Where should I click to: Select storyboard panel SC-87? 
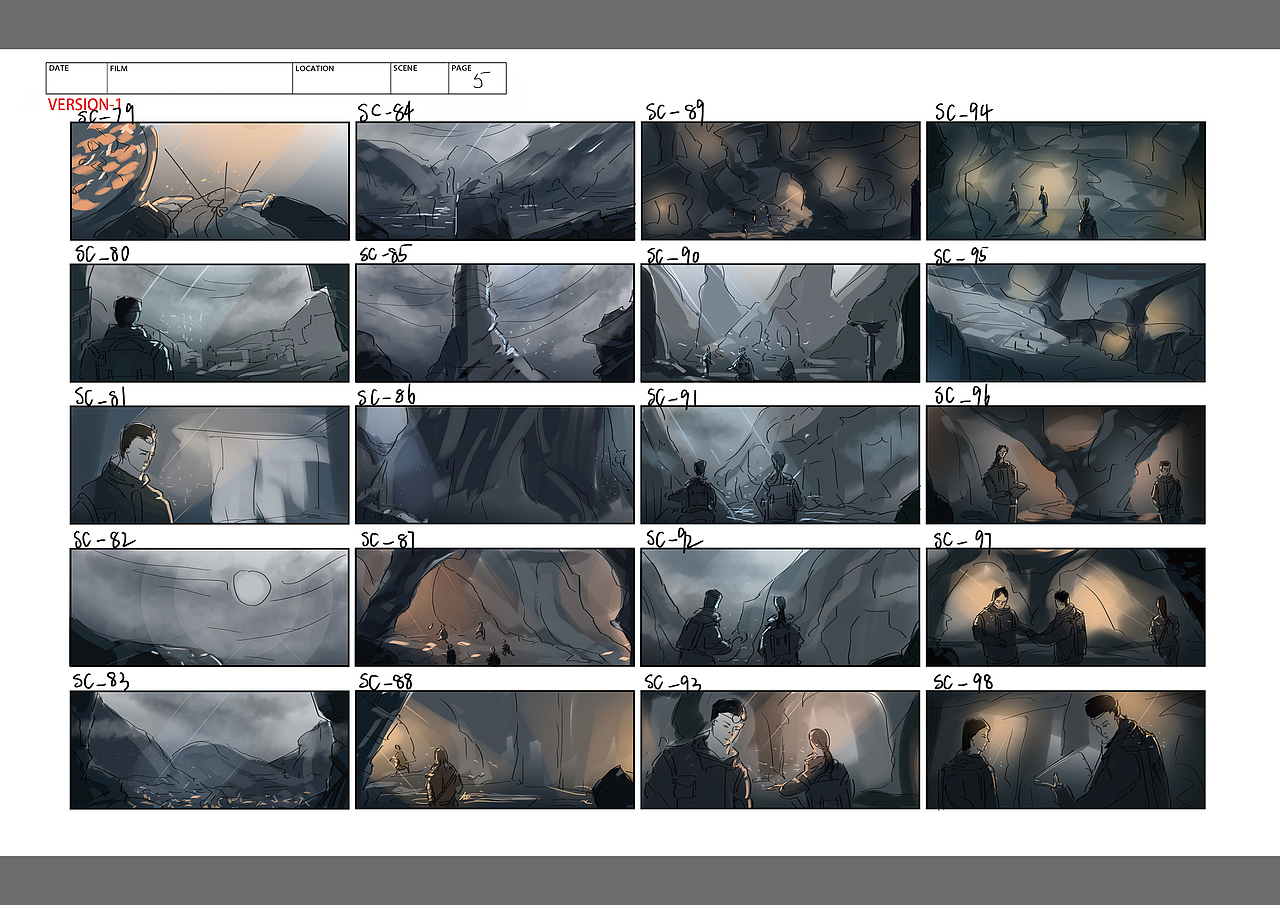click(x=495, y=607)
